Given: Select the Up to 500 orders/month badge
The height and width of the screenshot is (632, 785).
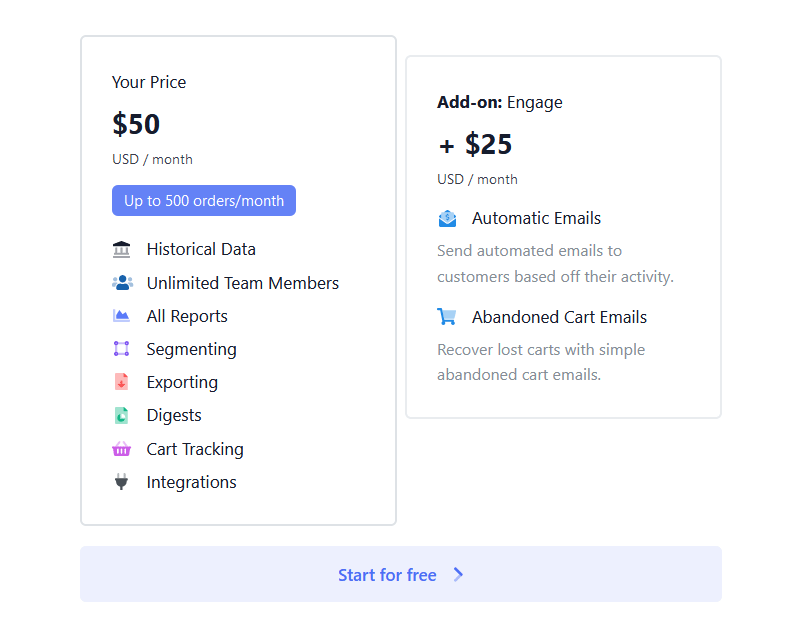Looking at the screenshot, I should coord(204,201).
